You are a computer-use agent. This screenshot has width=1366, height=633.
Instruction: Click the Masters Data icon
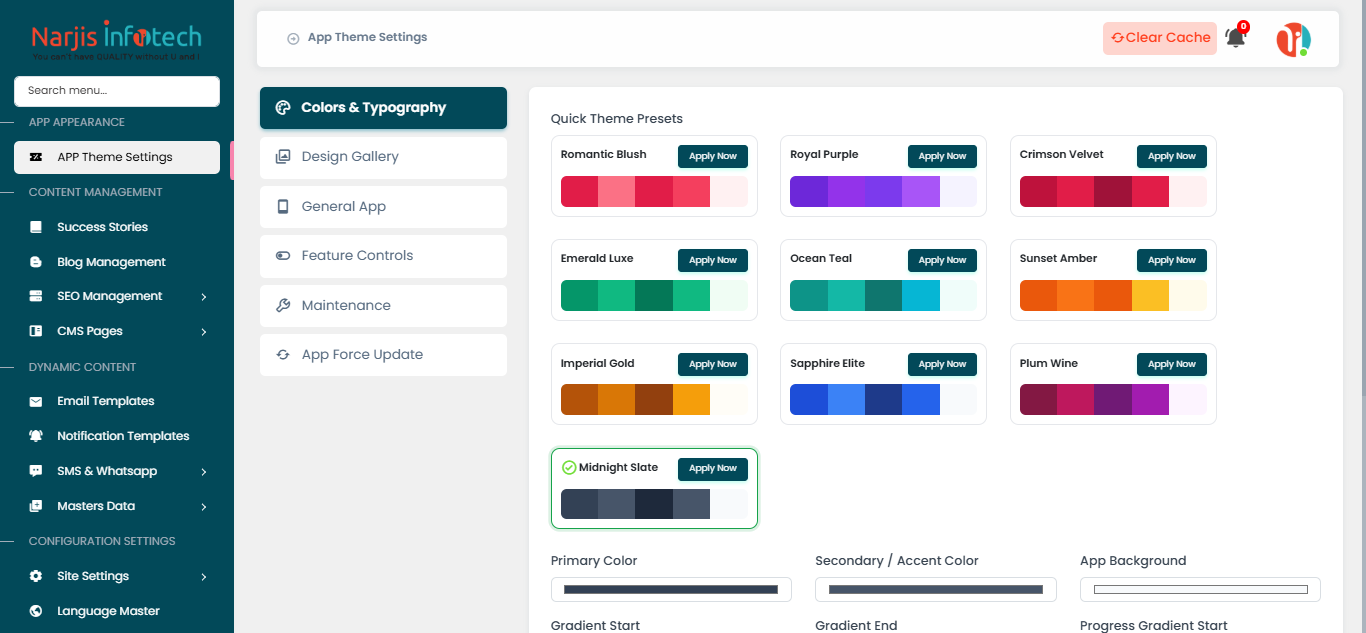[x=36, y=506]
